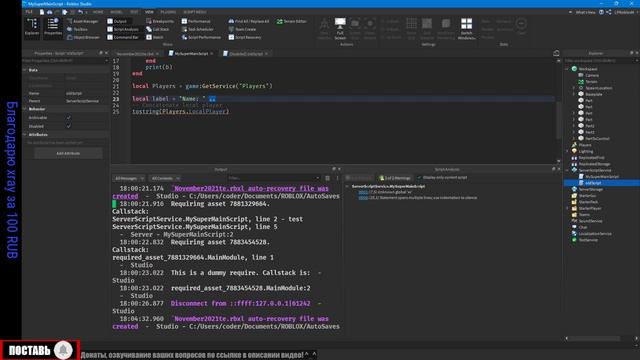
Task: Open Team Create panel
Action: point(242,29)
